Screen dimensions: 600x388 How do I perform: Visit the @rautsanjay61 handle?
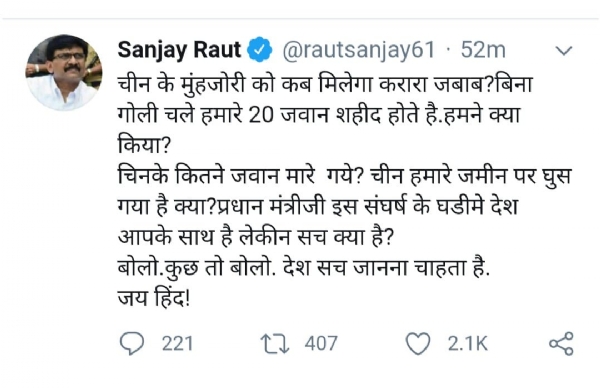[359, 50]
